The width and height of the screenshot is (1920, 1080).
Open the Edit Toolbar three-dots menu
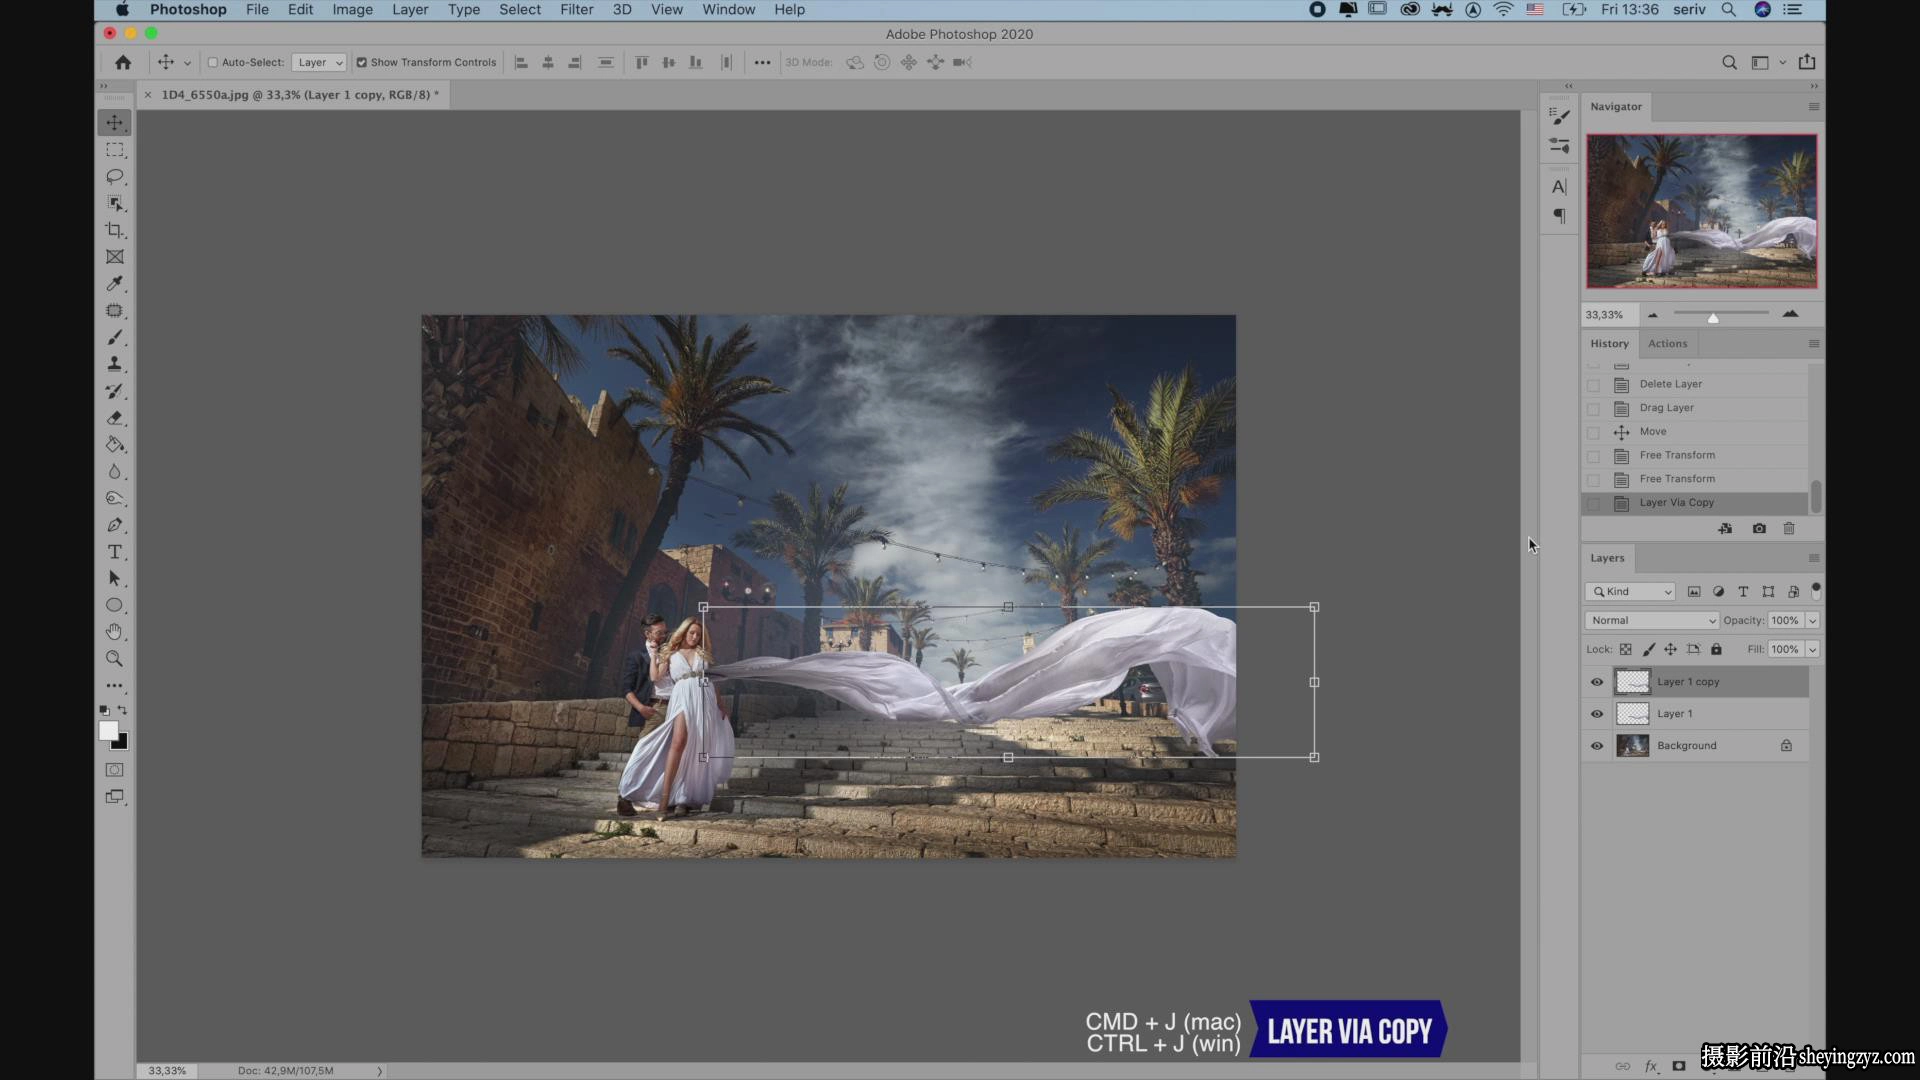(115, 686)
